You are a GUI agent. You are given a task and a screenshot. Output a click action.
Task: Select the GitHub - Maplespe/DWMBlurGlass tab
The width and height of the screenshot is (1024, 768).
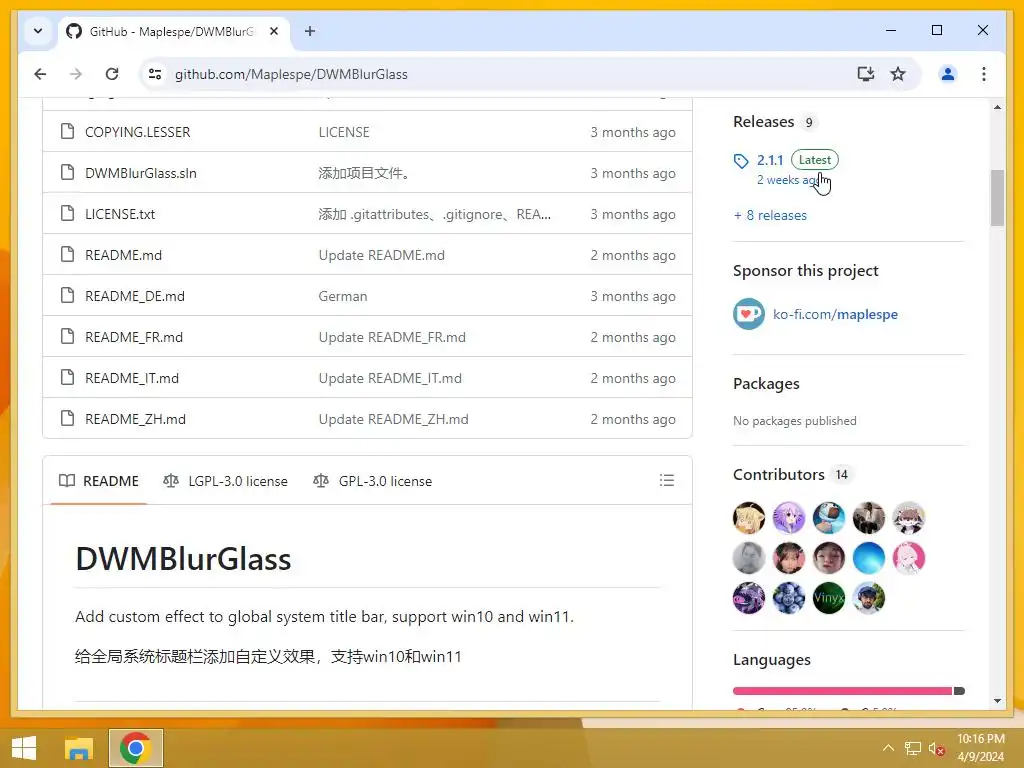click(x=174, y=31)
